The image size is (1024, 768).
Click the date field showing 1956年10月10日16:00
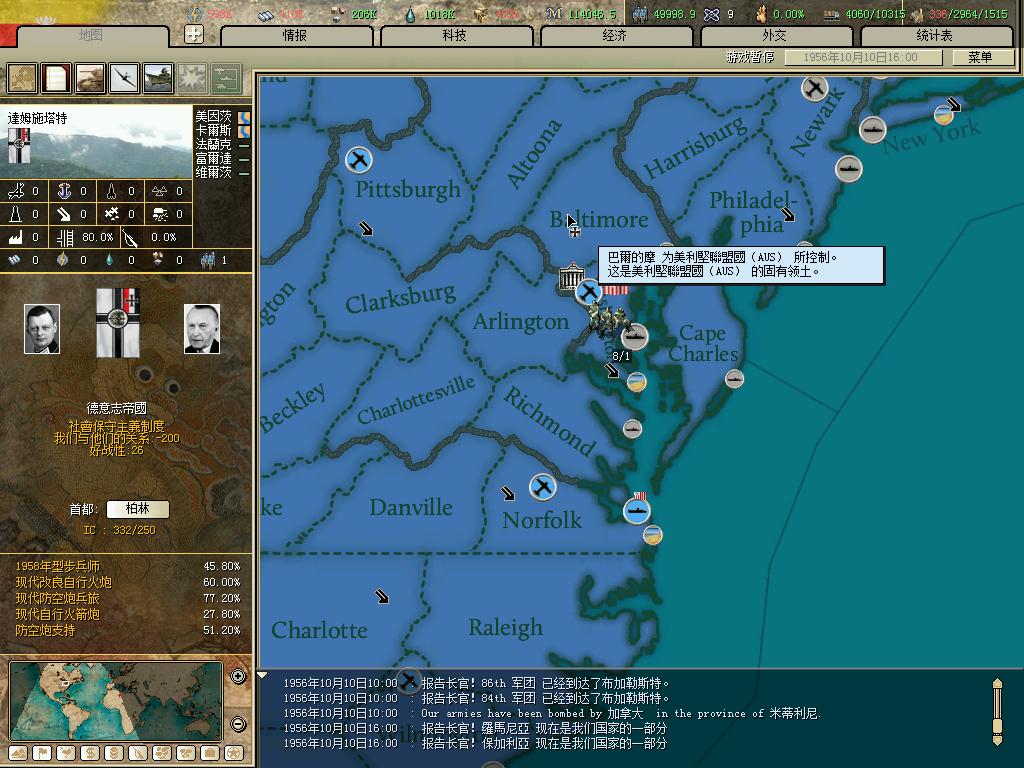pyautogui.click(x=863, y=57)
